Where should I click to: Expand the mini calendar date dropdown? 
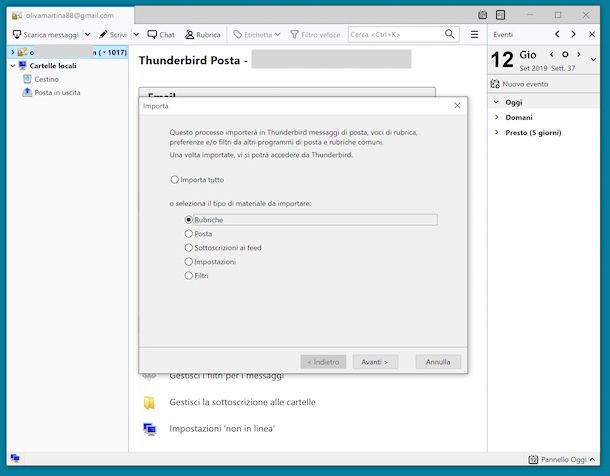coord(593,60)
